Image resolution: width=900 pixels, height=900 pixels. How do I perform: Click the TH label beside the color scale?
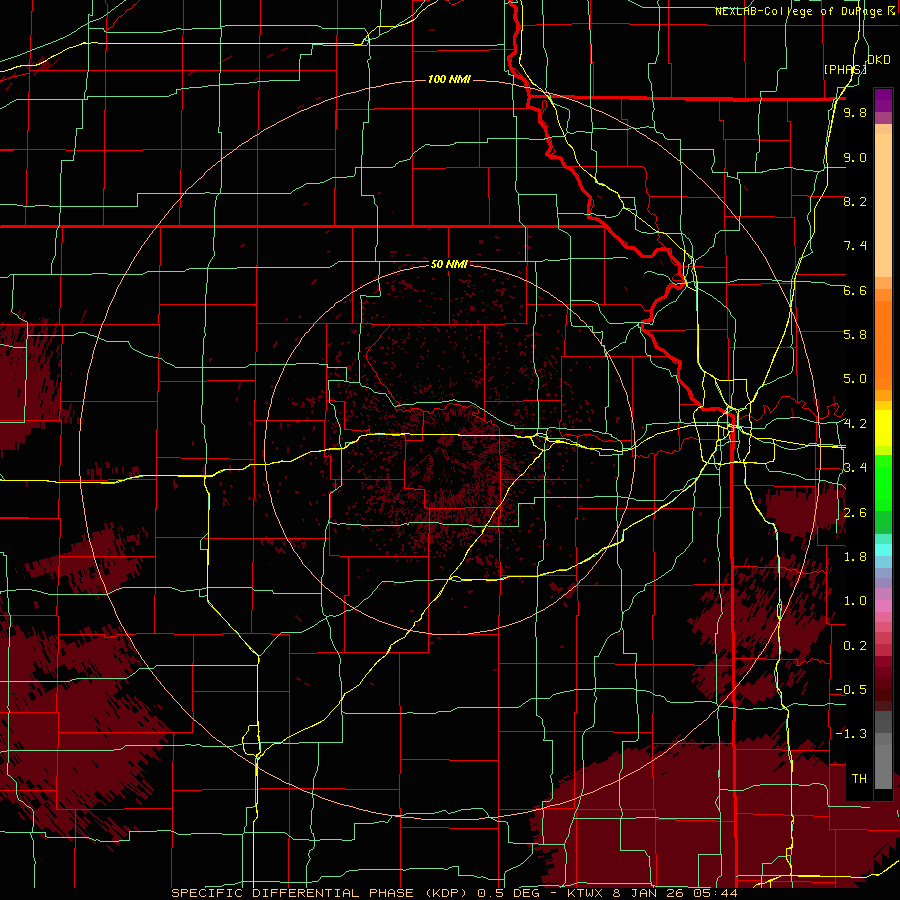coord(859,779)
